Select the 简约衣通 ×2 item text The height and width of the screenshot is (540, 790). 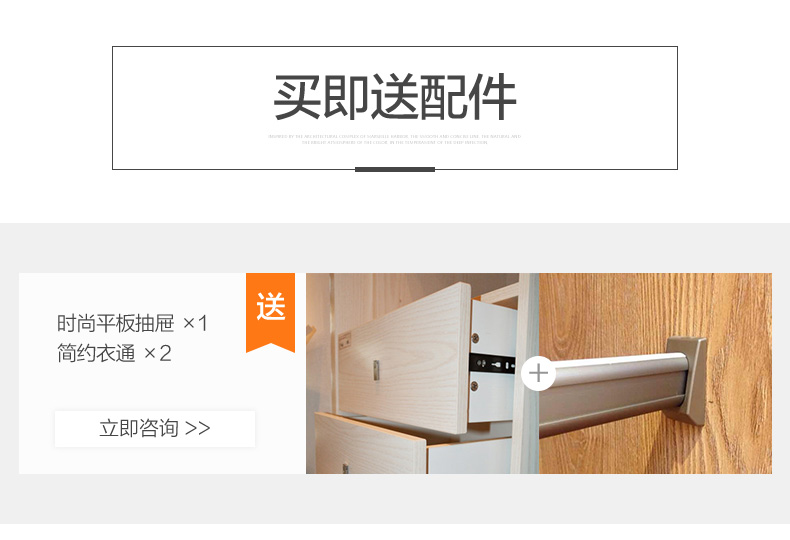point(114,353)
